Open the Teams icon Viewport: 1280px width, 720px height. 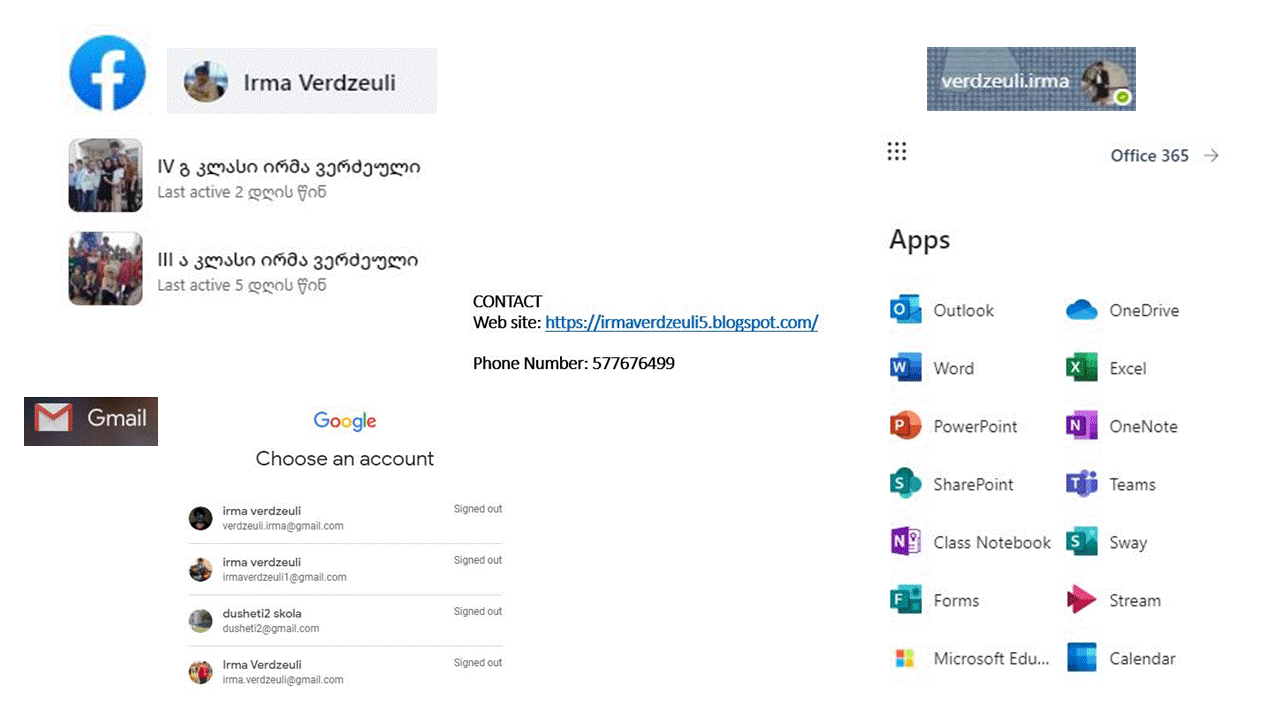click(1082, 484)
